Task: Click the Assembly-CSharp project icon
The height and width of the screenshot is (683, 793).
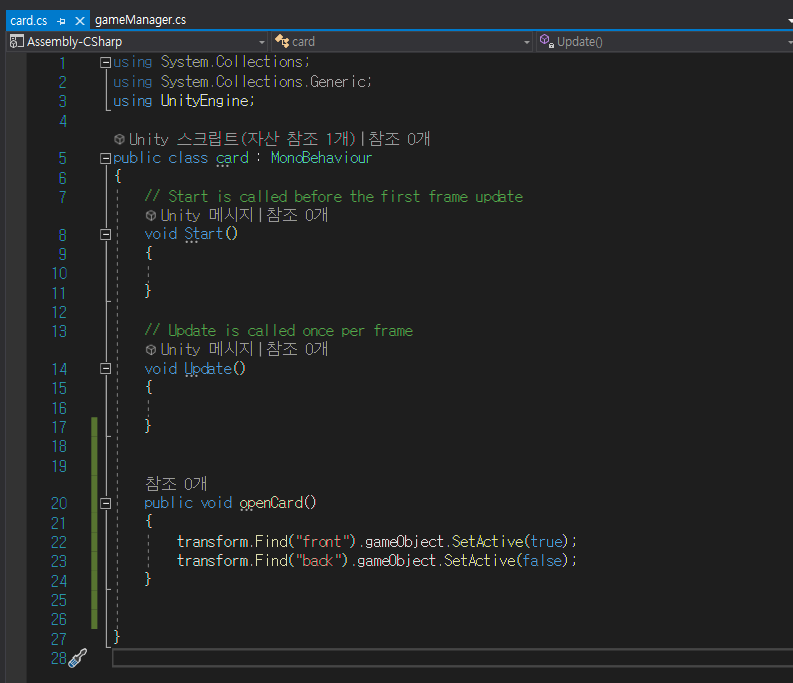Action: tap(16, 41)
